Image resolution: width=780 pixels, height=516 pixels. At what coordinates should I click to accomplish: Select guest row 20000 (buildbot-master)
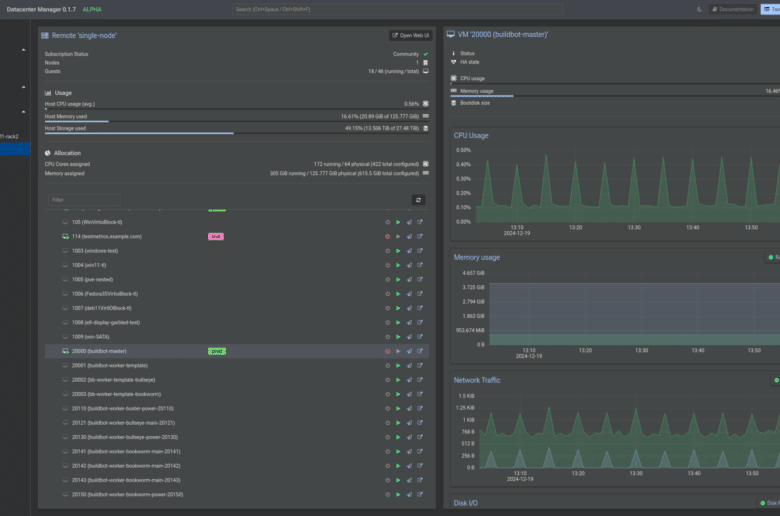coord(237,351)
